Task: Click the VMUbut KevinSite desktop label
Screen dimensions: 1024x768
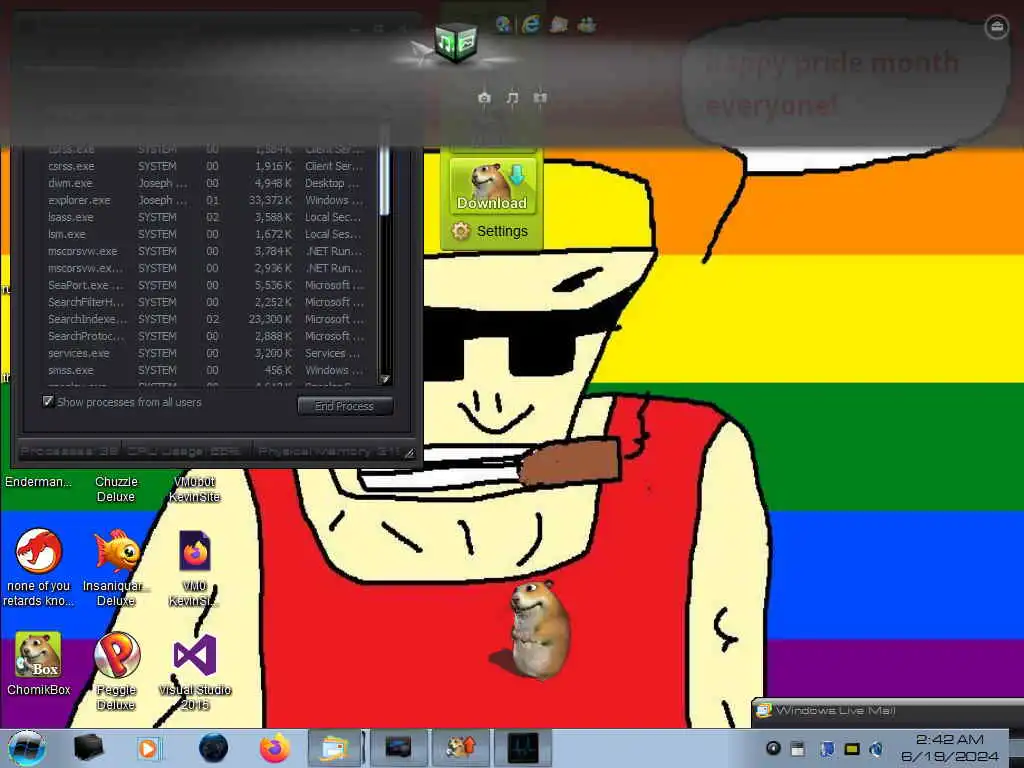Action: click(x=195, y=489)
